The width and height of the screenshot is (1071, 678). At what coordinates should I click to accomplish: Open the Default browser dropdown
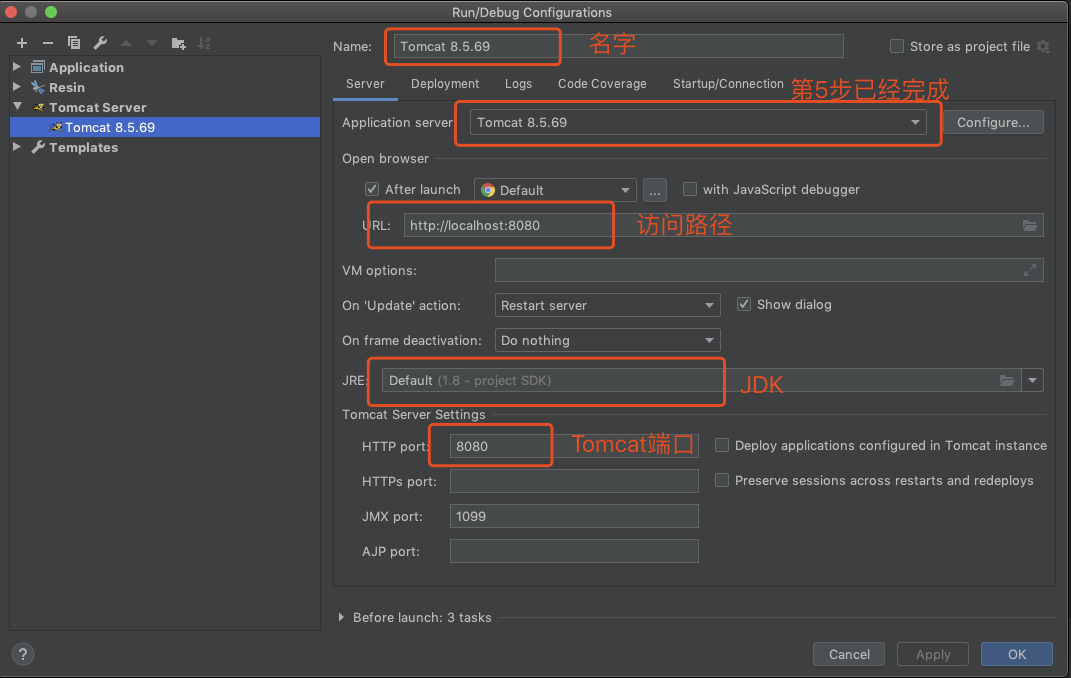(x=555, y=190)
